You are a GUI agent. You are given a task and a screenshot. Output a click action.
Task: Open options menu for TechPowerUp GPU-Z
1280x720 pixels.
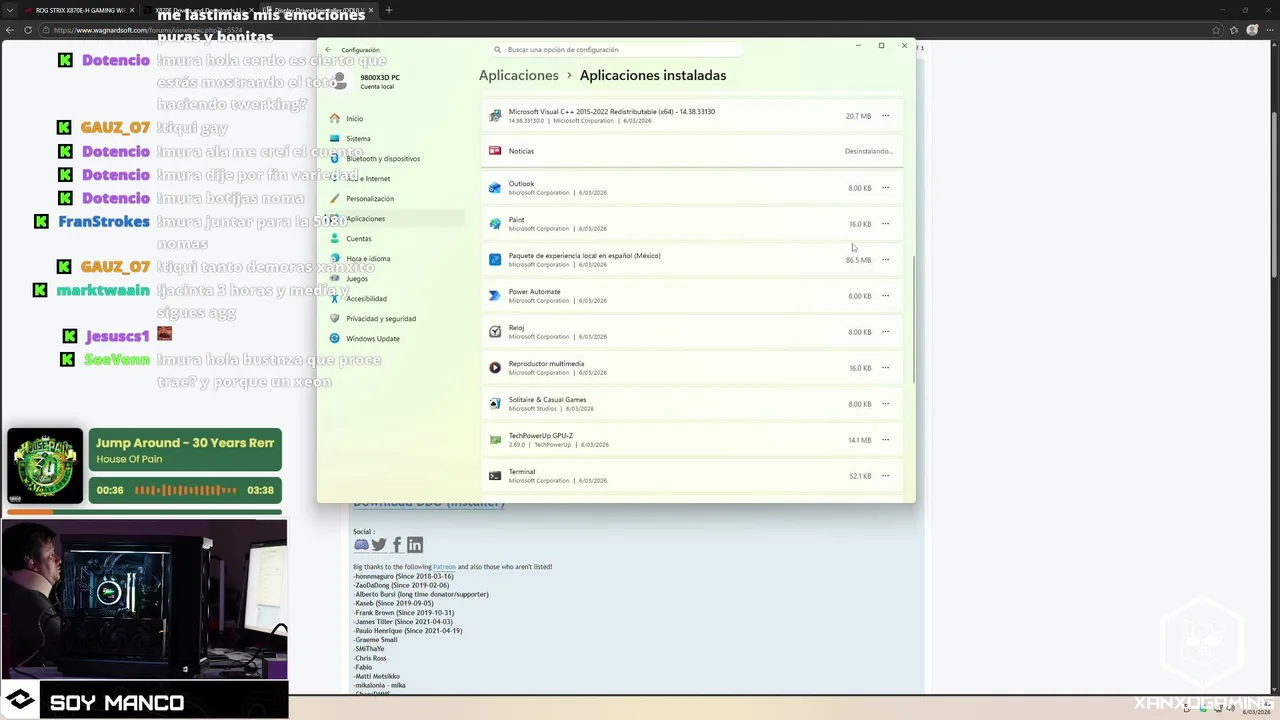pyautogui.click(x=885, y=440)
